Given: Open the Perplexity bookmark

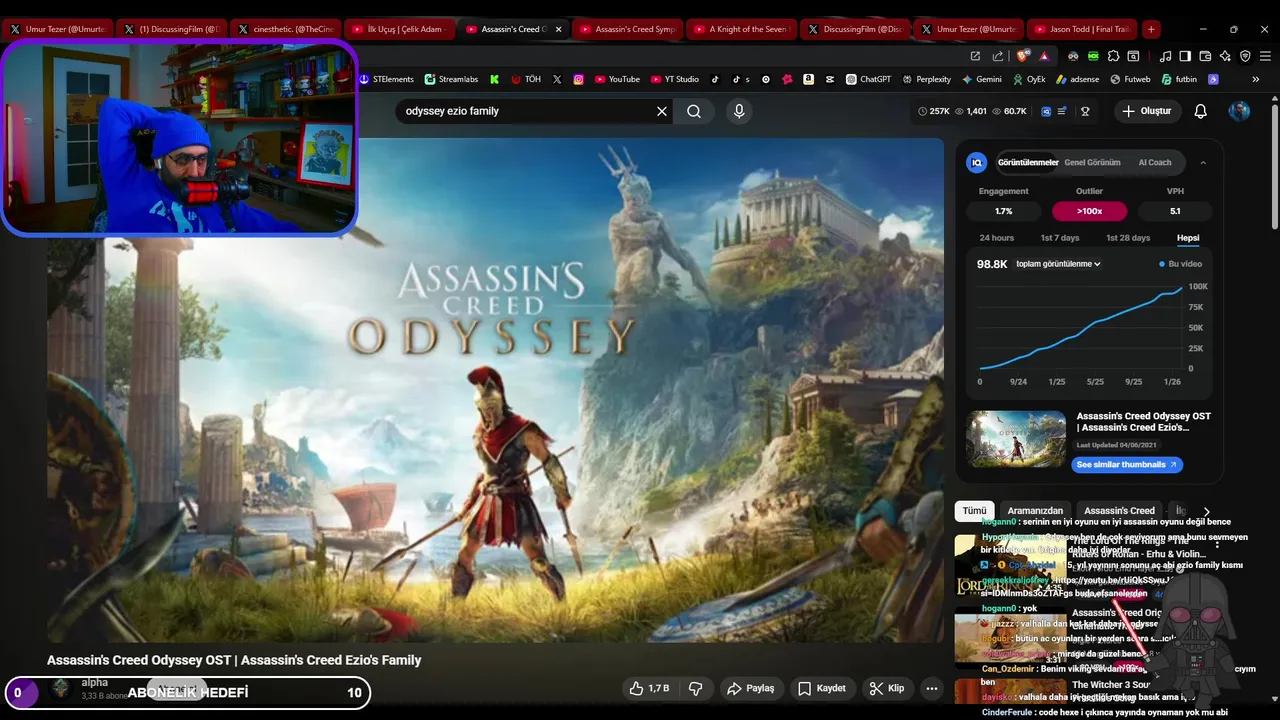Looking at the screenshot, I should 926,79.
